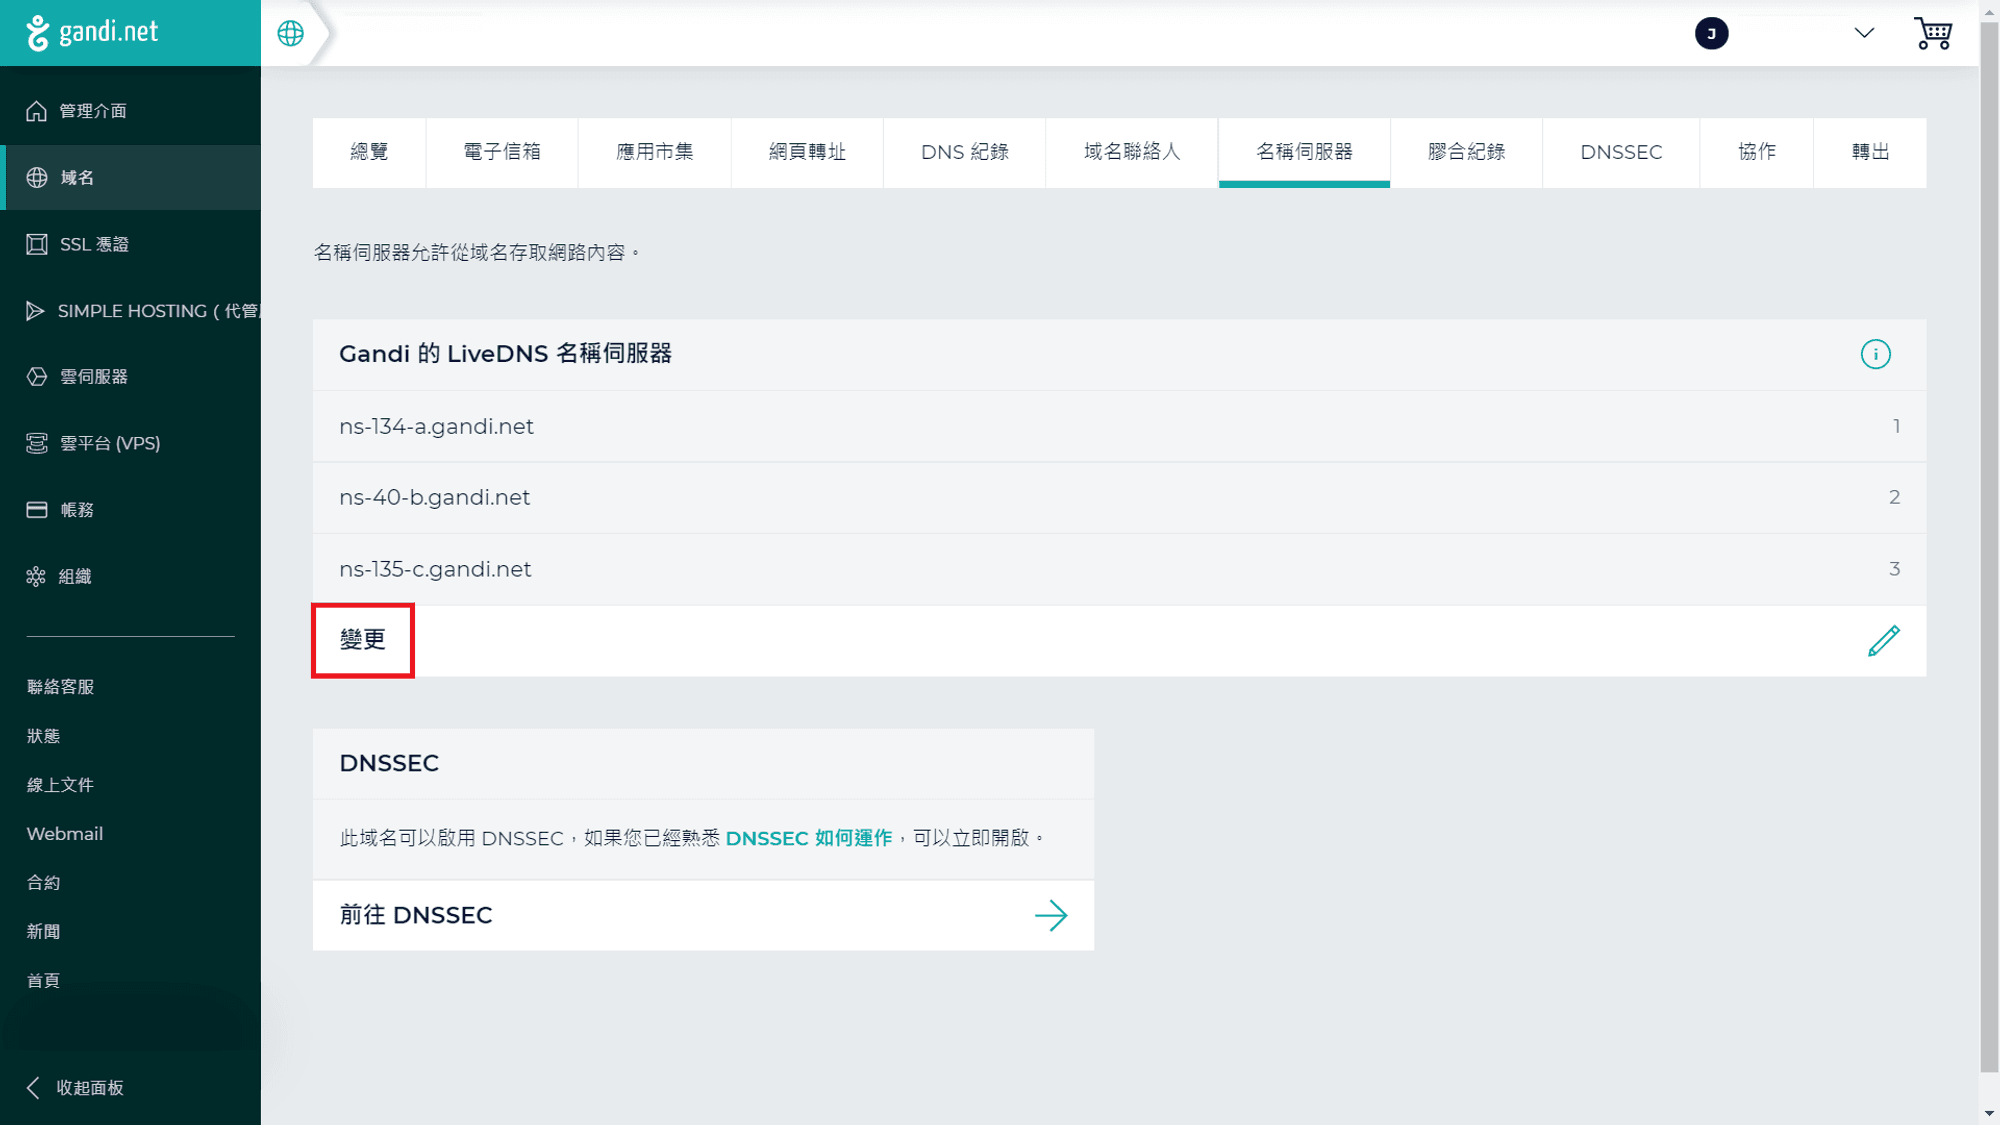Open the shopping cart
Image resolution: width=2000 pixels, height=1125 pixels.
click(1933, 33)
